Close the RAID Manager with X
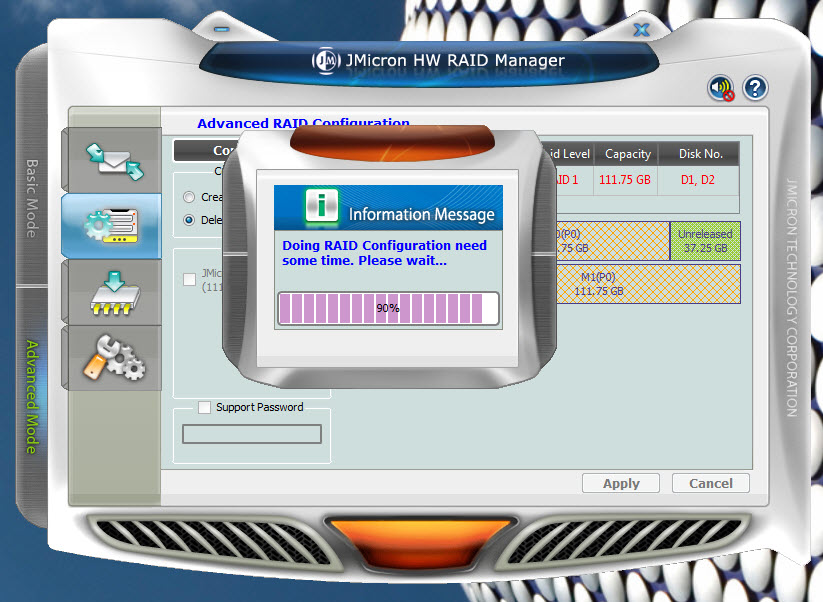The image size is (823, 602). point(641,29)
